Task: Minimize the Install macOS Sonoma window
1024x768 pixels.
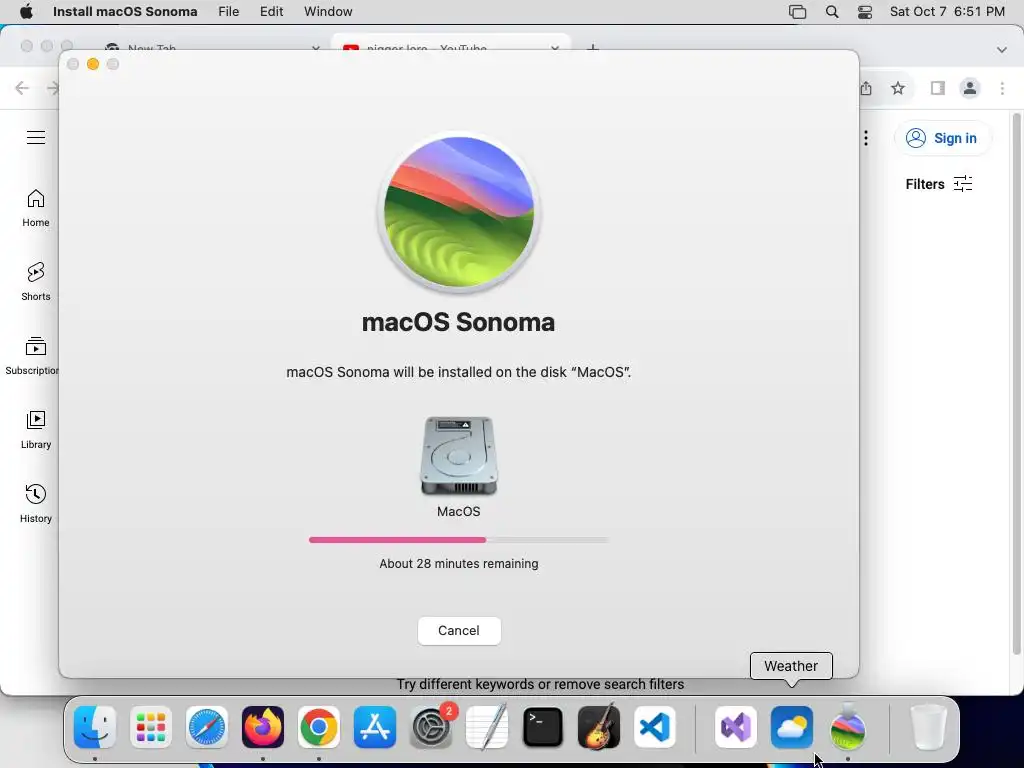Action: pos(93,64)
